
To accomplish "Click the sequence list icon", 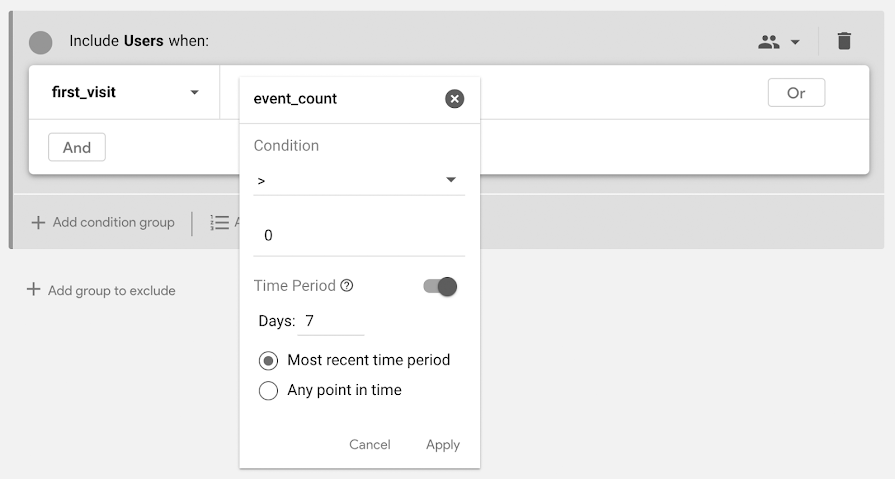I will 219,222.
